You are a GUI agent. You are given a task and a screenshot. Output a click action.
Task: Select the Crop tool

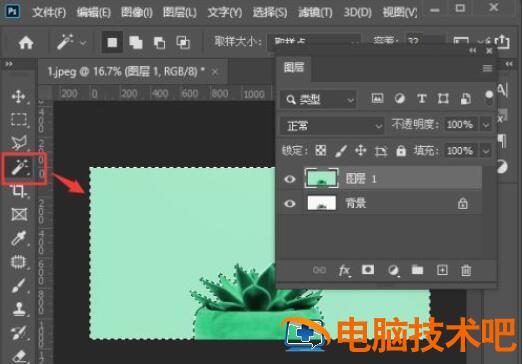[x=18, y=191]
